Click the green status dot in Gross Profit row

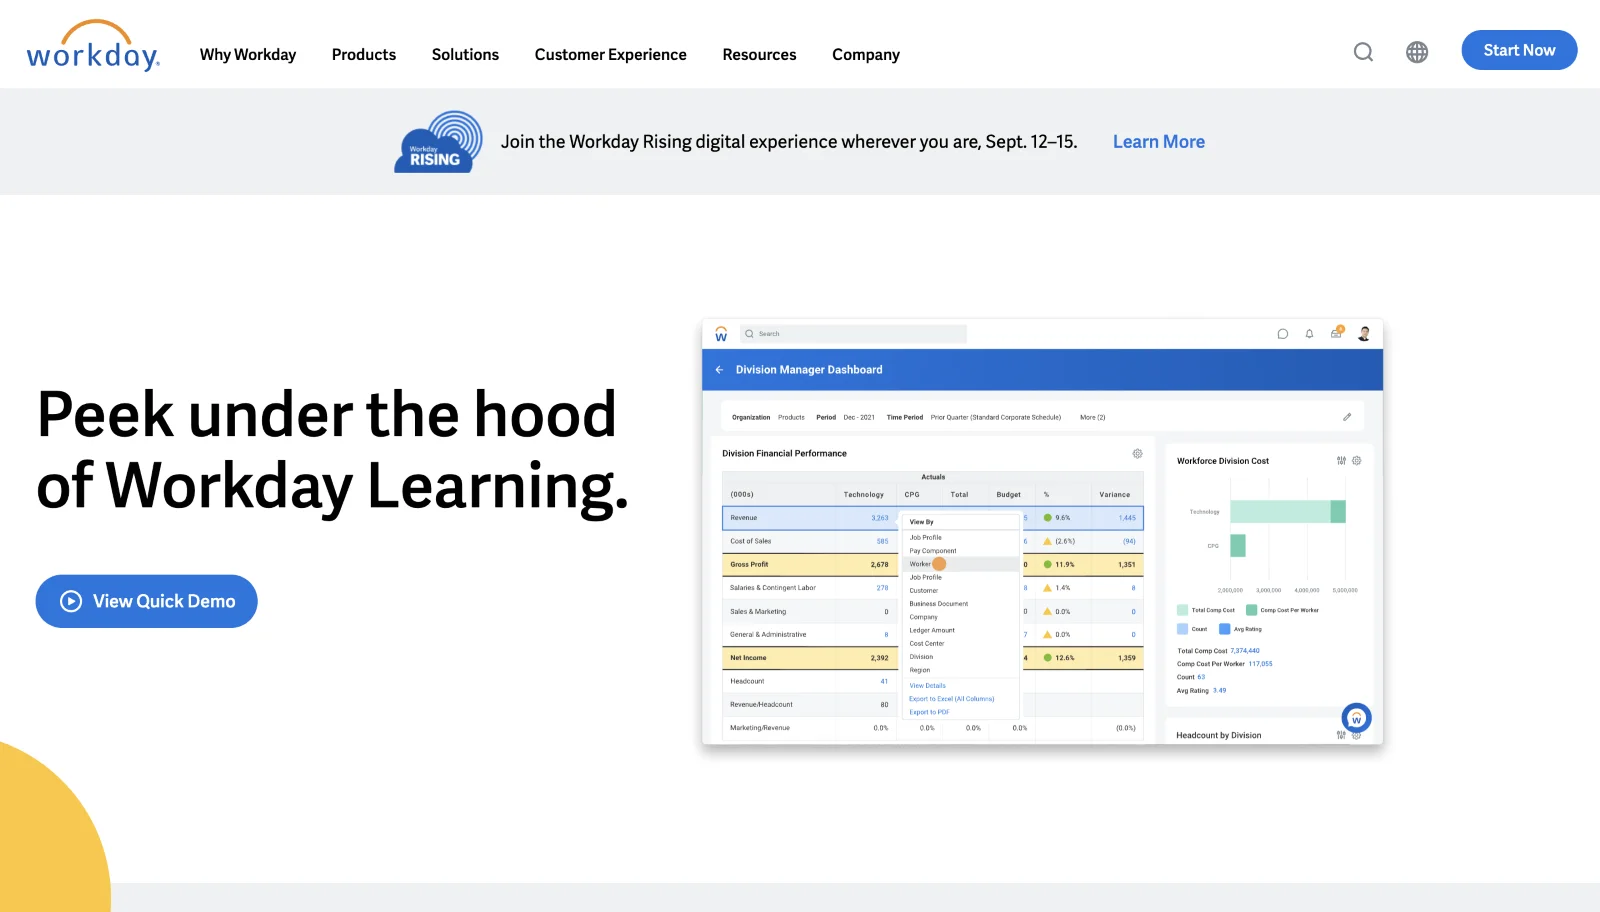[1047, 564]
